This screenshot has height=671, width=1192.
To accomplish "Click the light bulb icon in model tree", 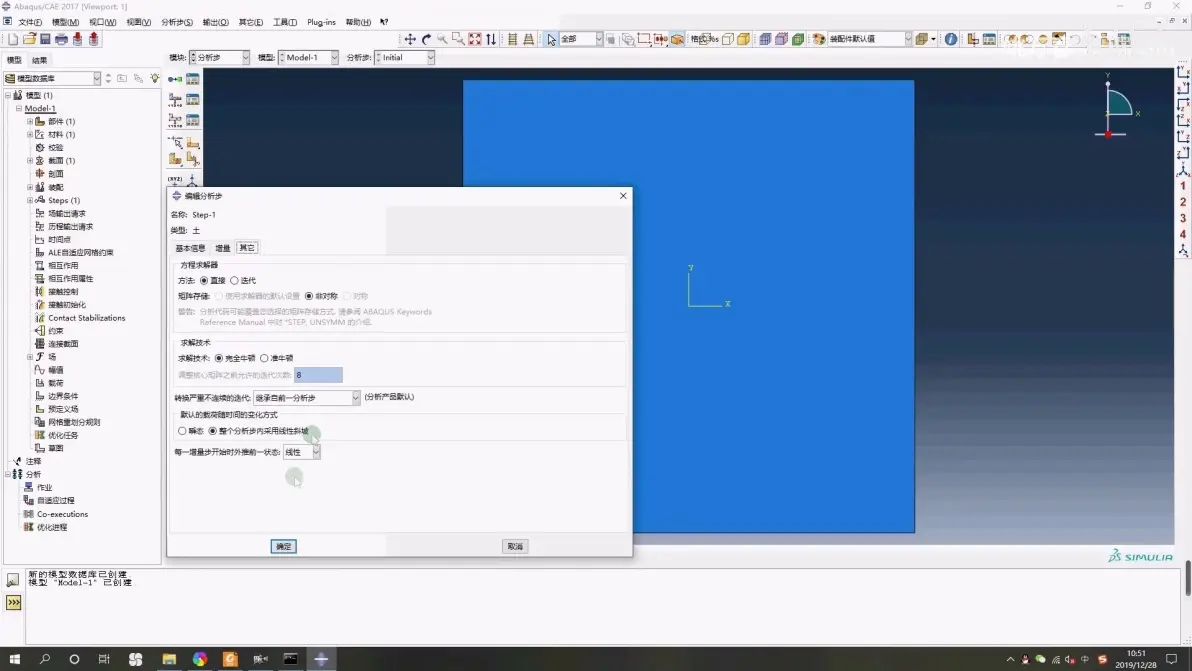I will click(155, 78).
